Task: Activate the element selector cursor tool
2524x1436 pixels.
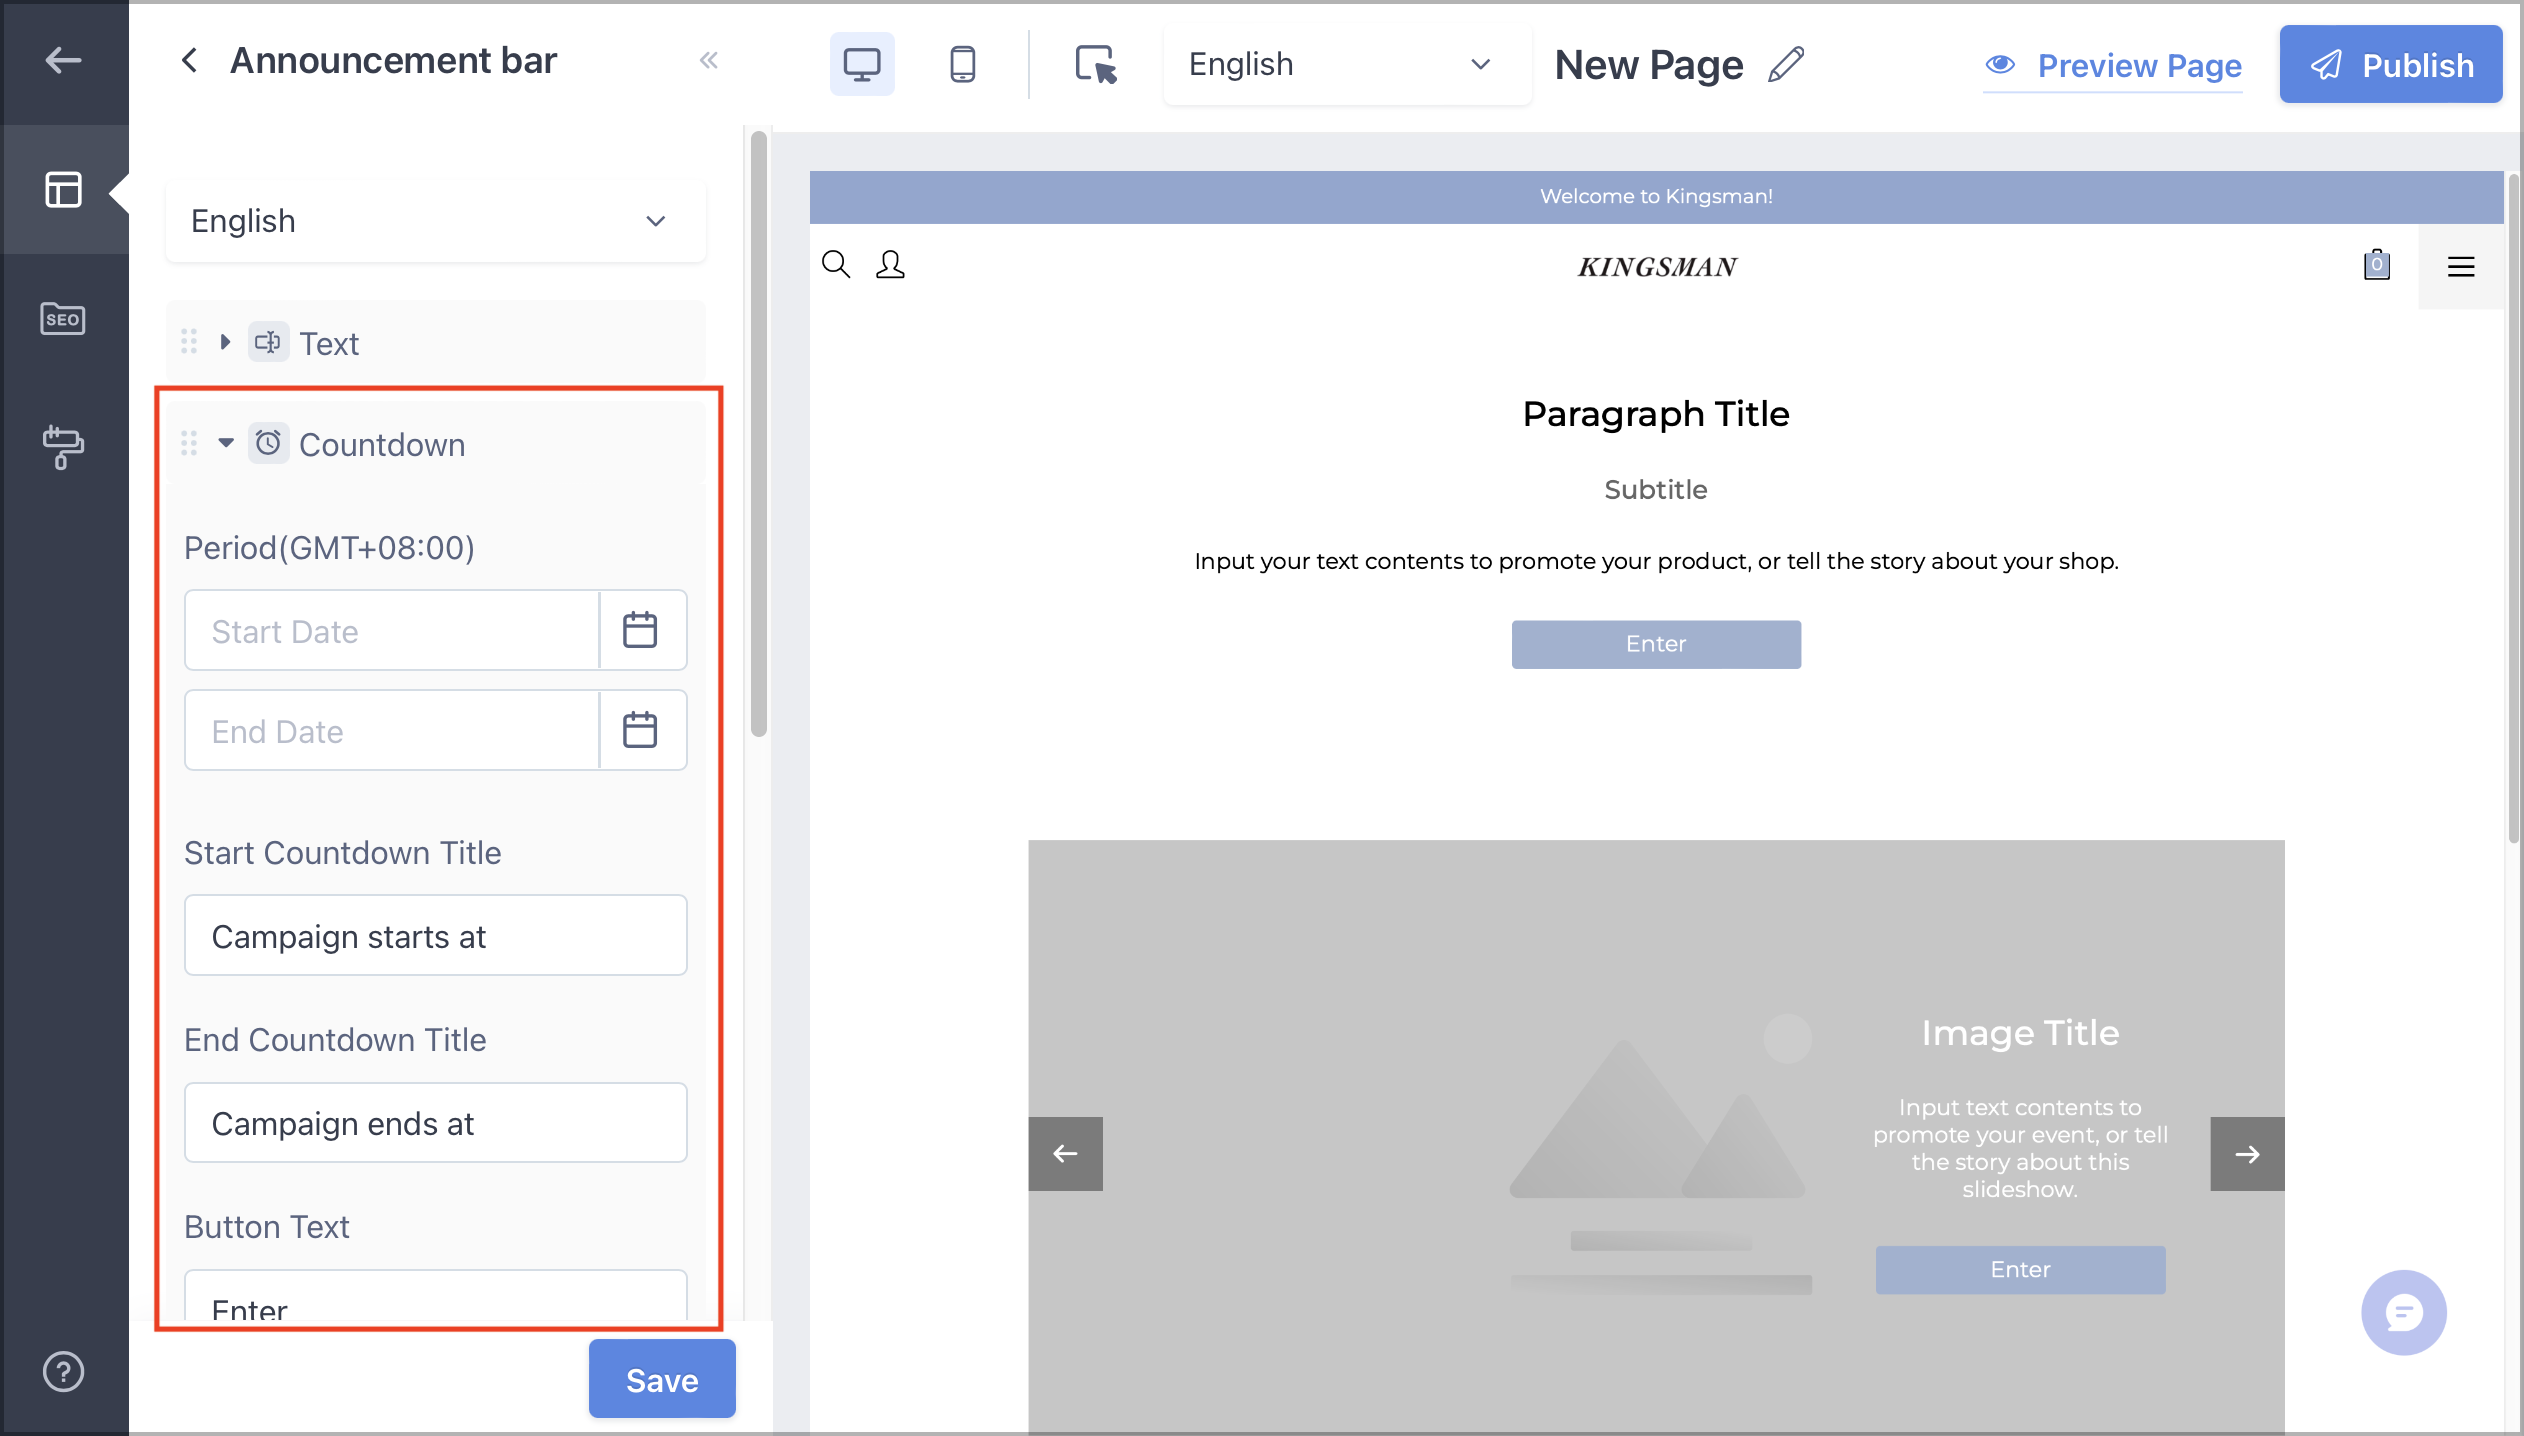Action: 1095,64
